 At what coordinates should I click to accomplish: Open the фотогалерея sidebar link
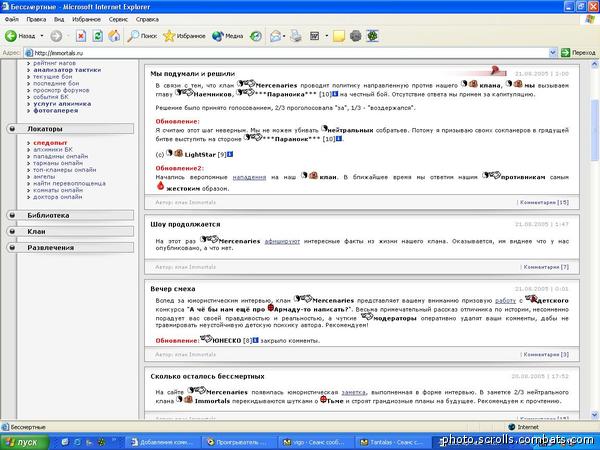point(55,110)
